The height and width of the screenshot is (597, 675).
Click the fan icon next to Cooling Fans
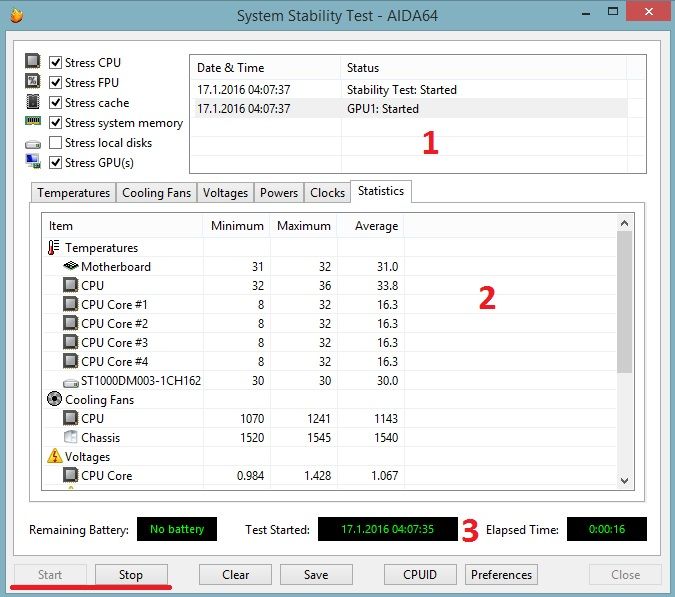54,399
